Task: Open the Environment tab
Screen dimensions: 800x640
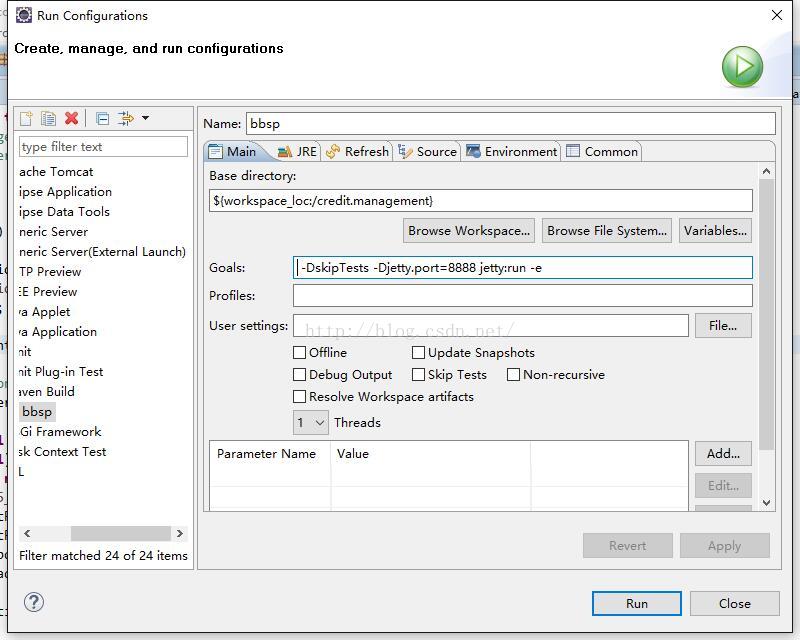Action: pos(511,151)
